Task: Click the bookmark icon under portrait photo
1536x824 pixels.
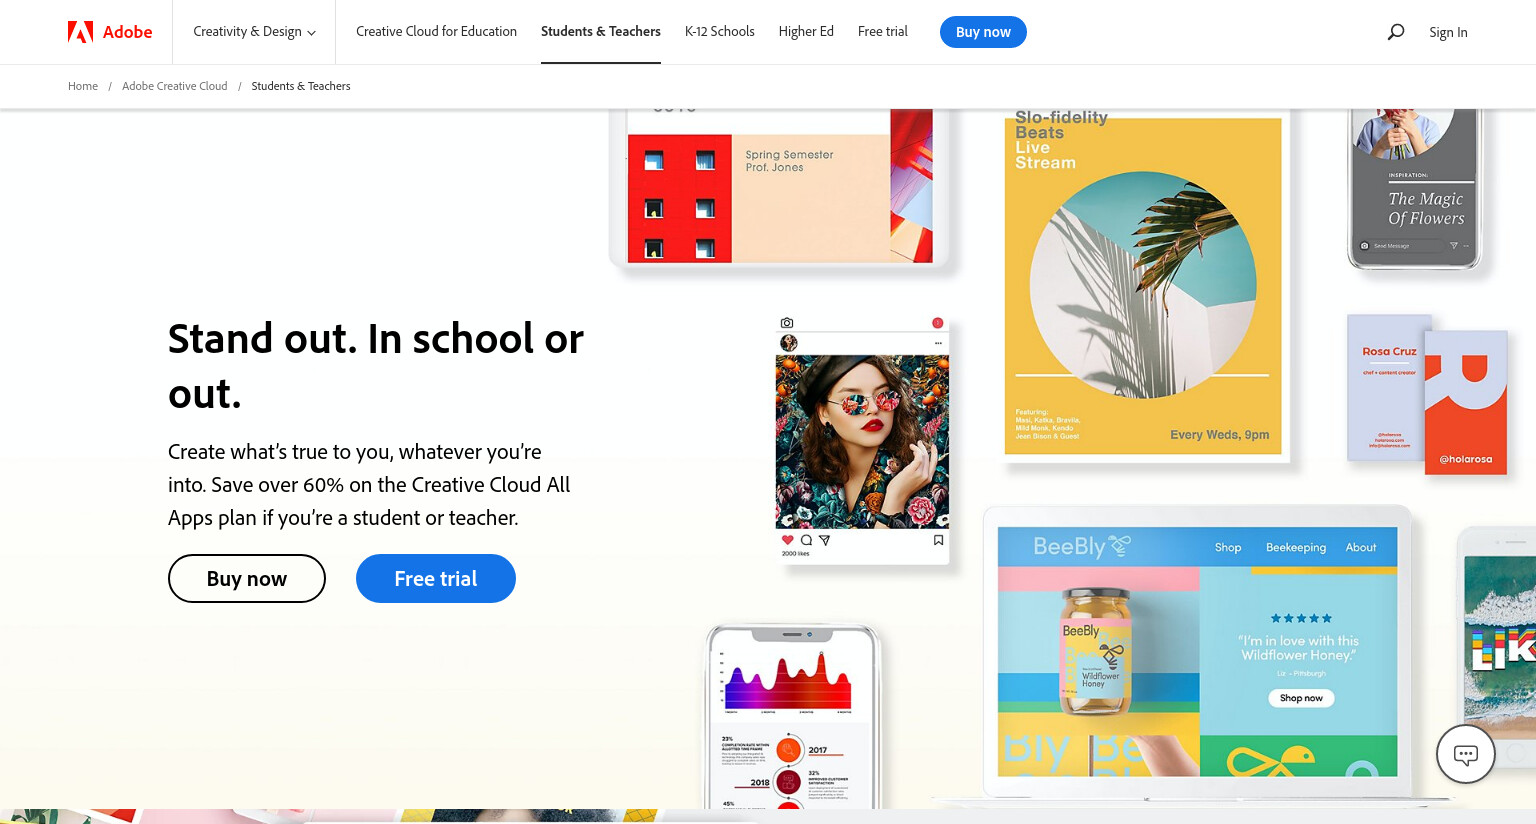Action: tap(938, 540)
